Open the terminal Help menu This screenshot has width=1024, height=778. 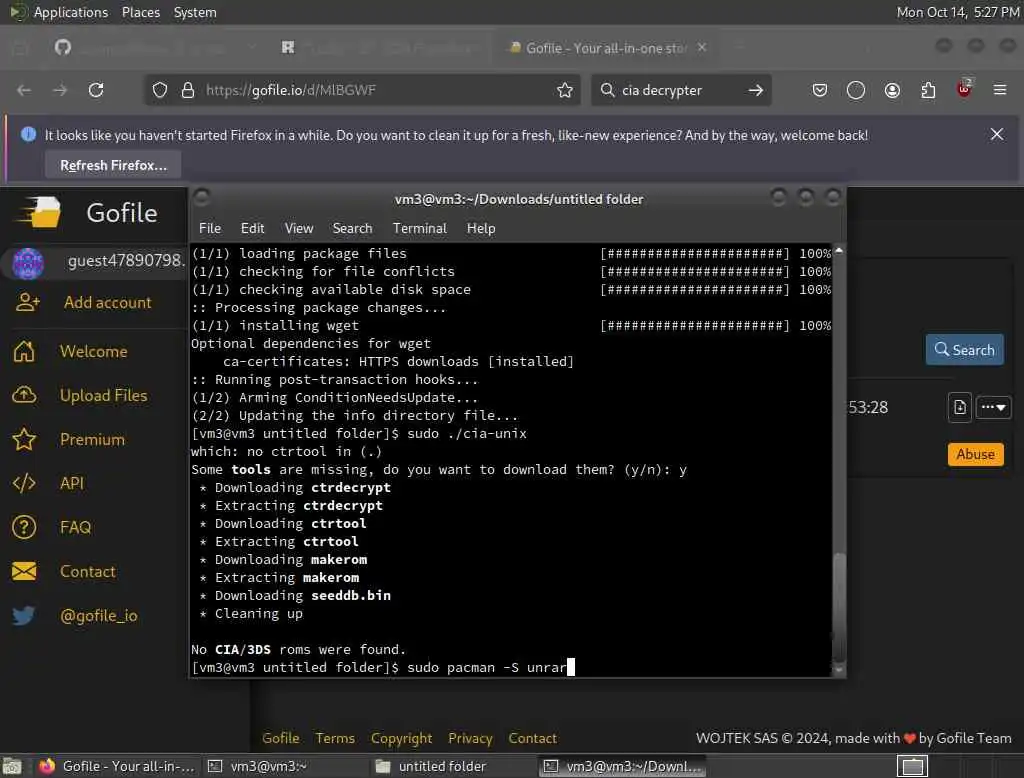[x=481, y=228]
